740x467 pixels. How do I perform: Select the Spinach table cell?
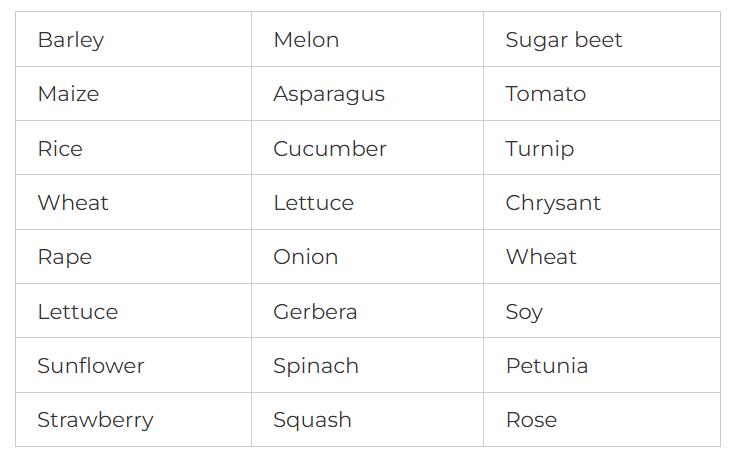[x=316, y=366]
